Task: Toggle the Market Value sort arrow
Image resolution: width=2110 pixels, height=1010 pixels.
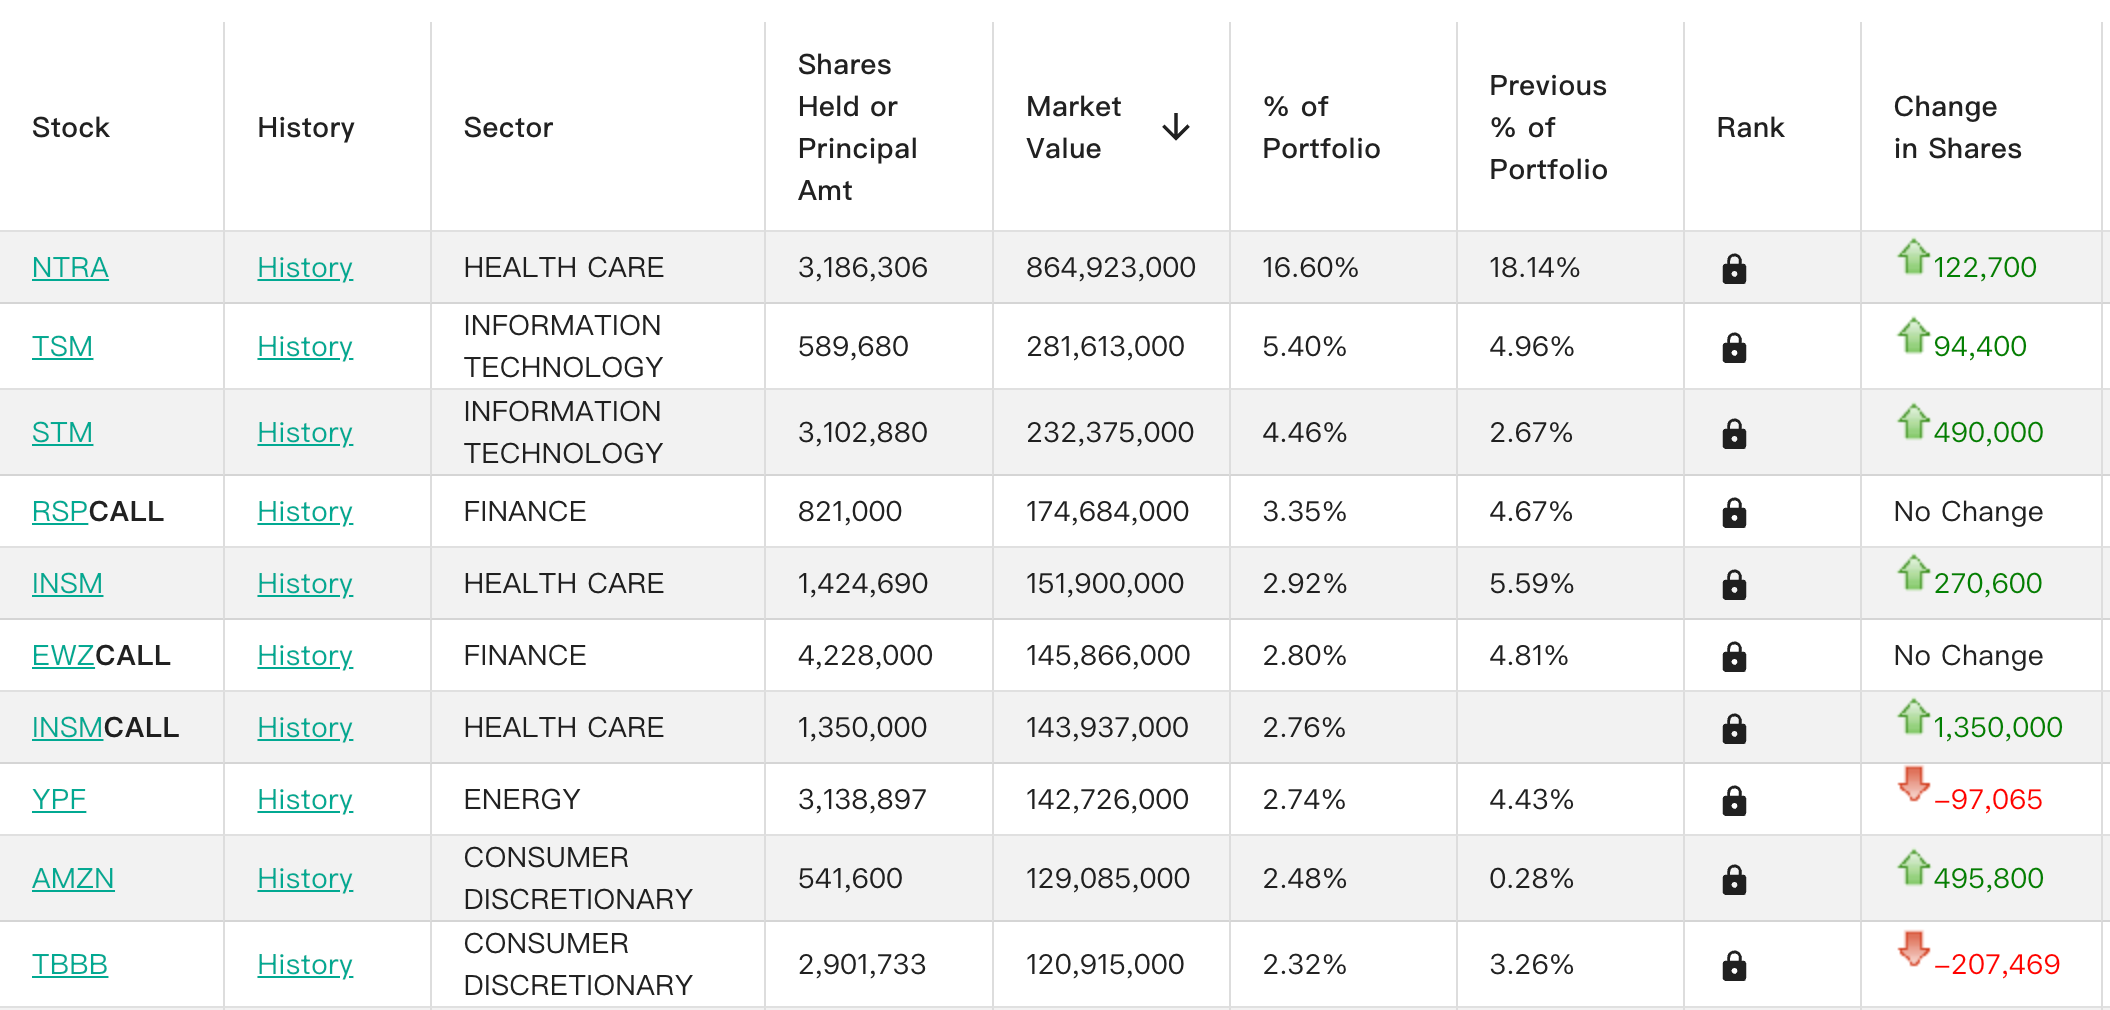Action: coord(1176,127)
